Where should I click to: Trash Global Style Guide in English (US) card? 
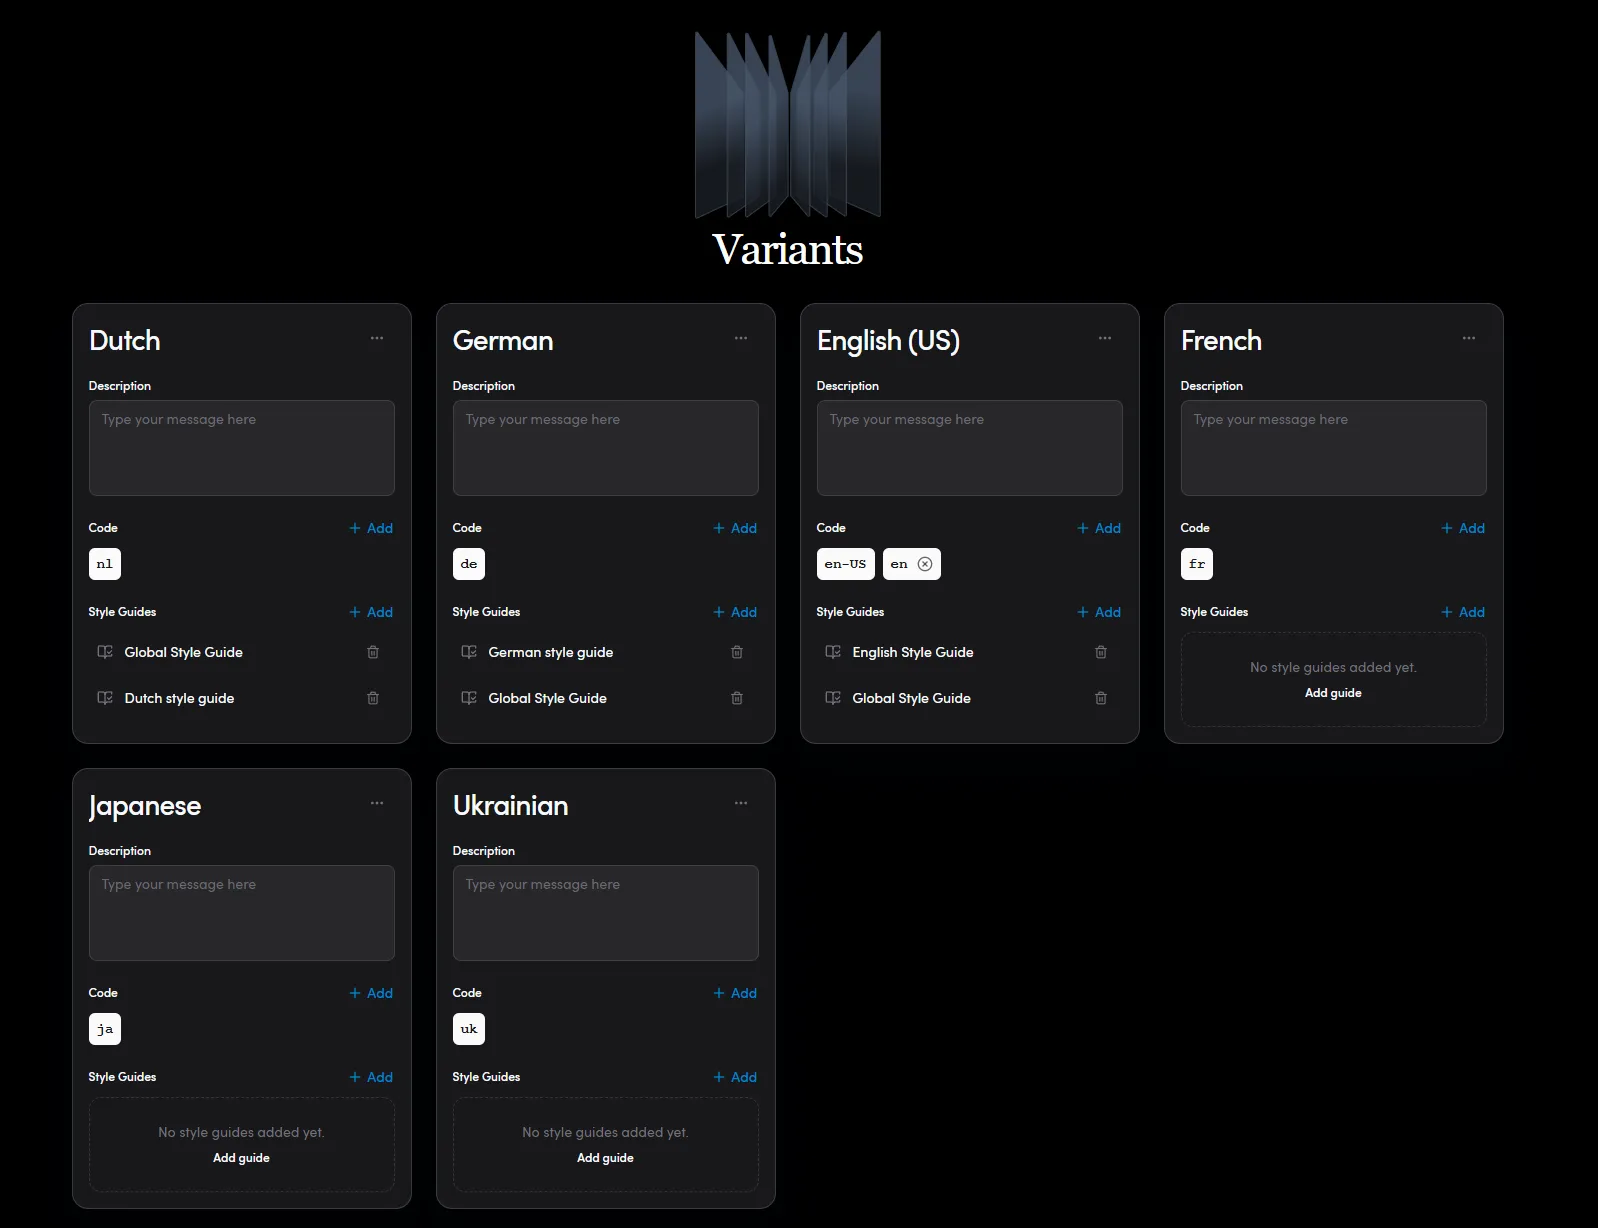click(x=1101, y=698)
